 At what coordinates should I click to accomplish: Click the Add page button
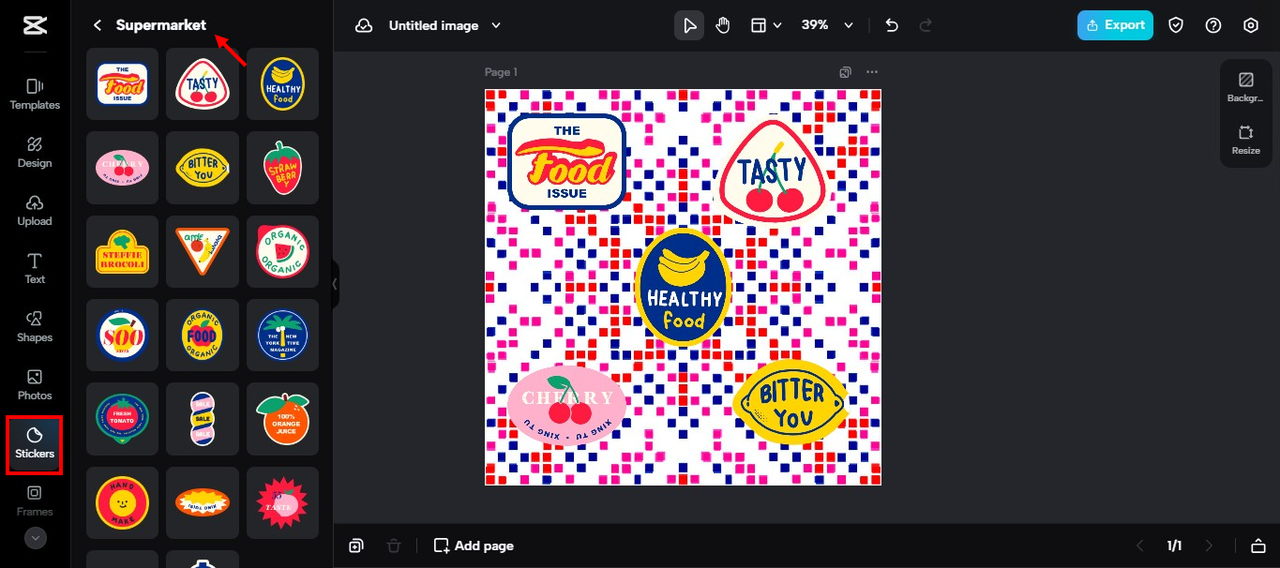tap(474, 546)
